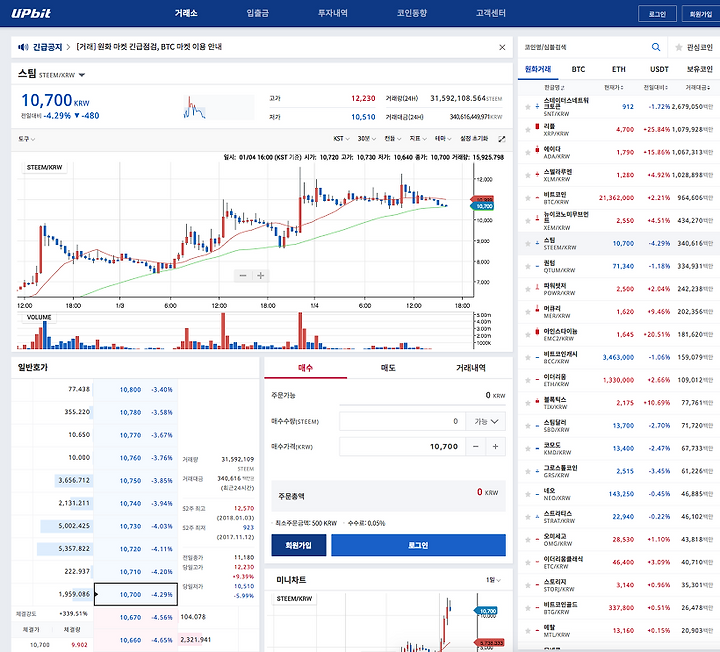Favorite the NEO/KRW row star
Viewport: 720px width, 652px height.
[x=528, y=494]
